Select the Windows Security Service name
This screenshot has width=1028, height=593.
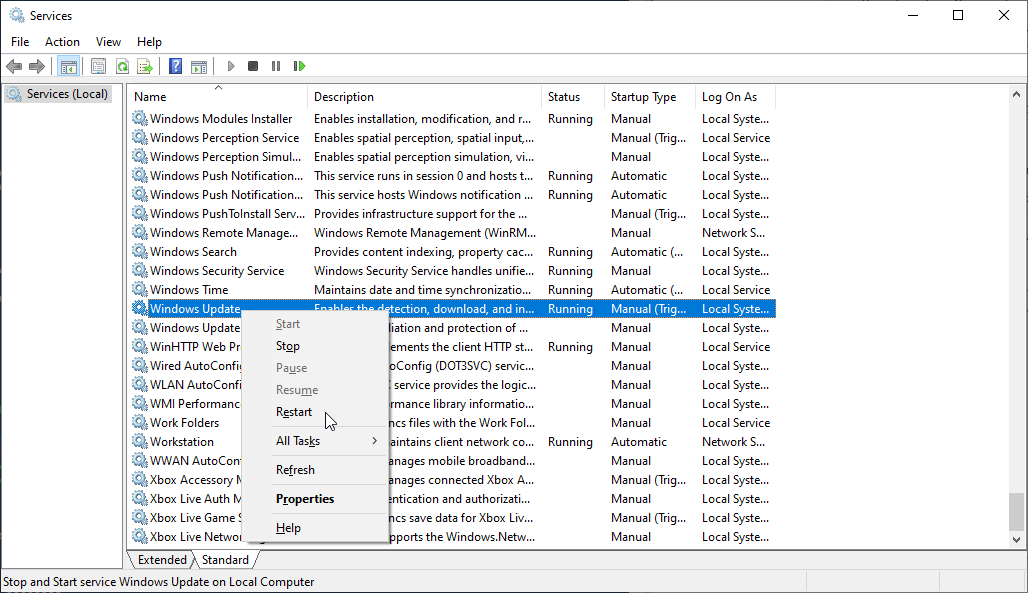(x=217, y=271)
